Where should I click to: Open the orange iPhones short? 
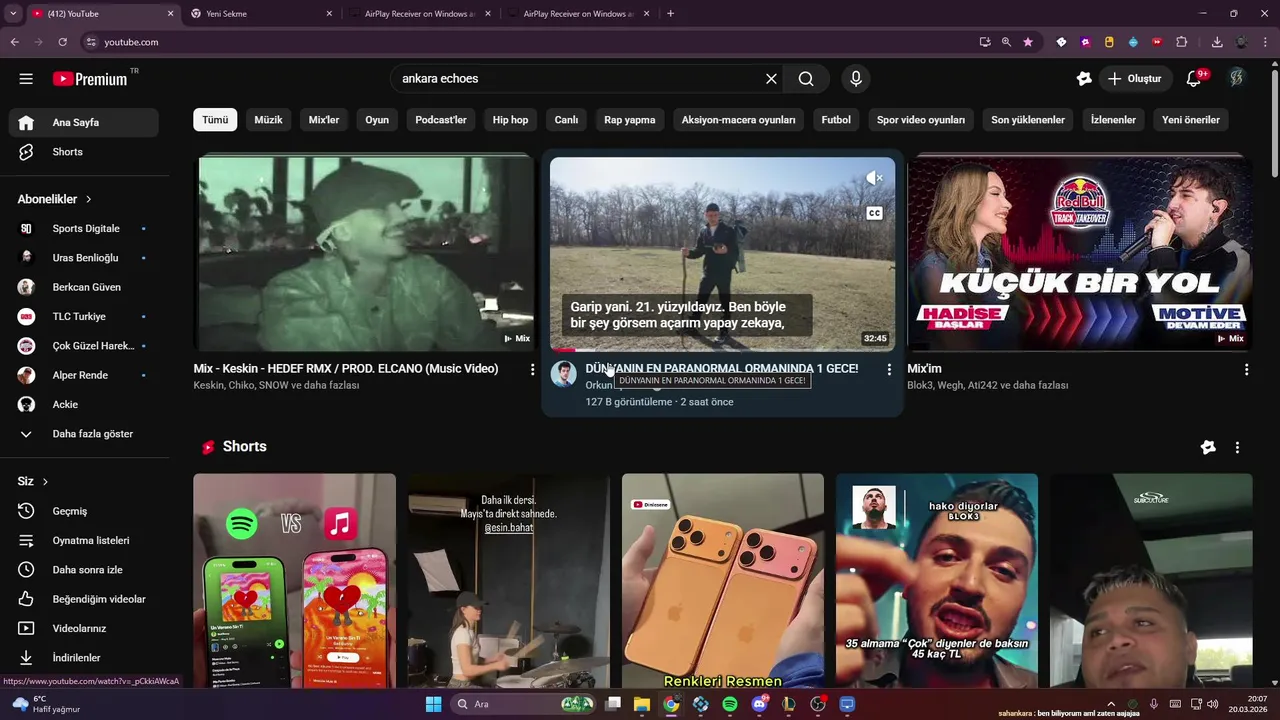pyautogui.click(x=723, y=581)
